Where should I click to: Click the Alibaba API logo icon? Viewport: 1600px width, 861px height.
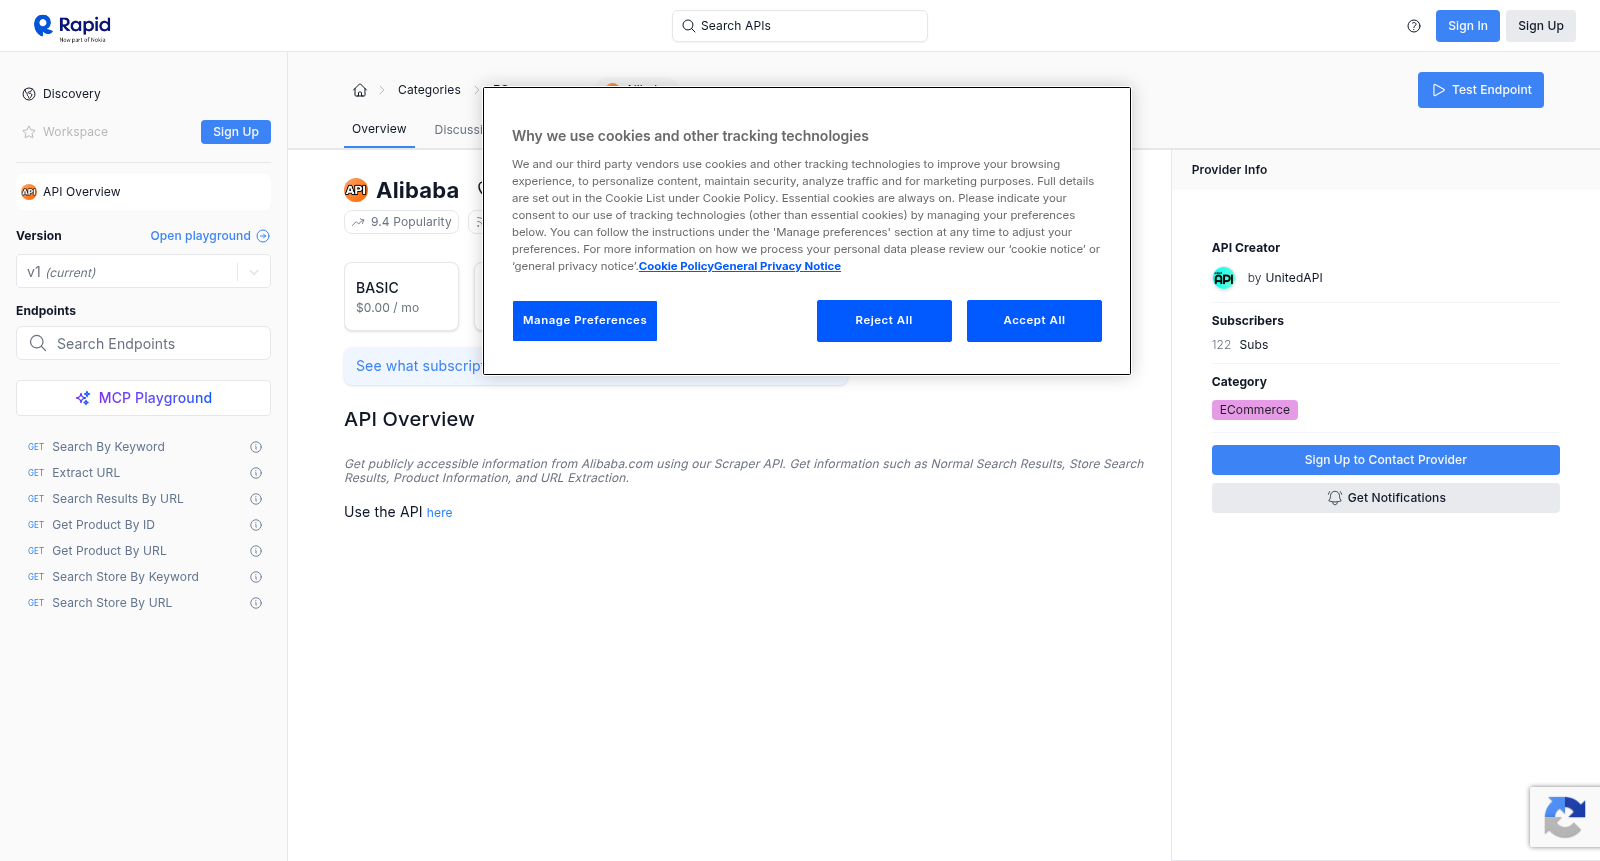pyautogui.click(x=356, y=190)
